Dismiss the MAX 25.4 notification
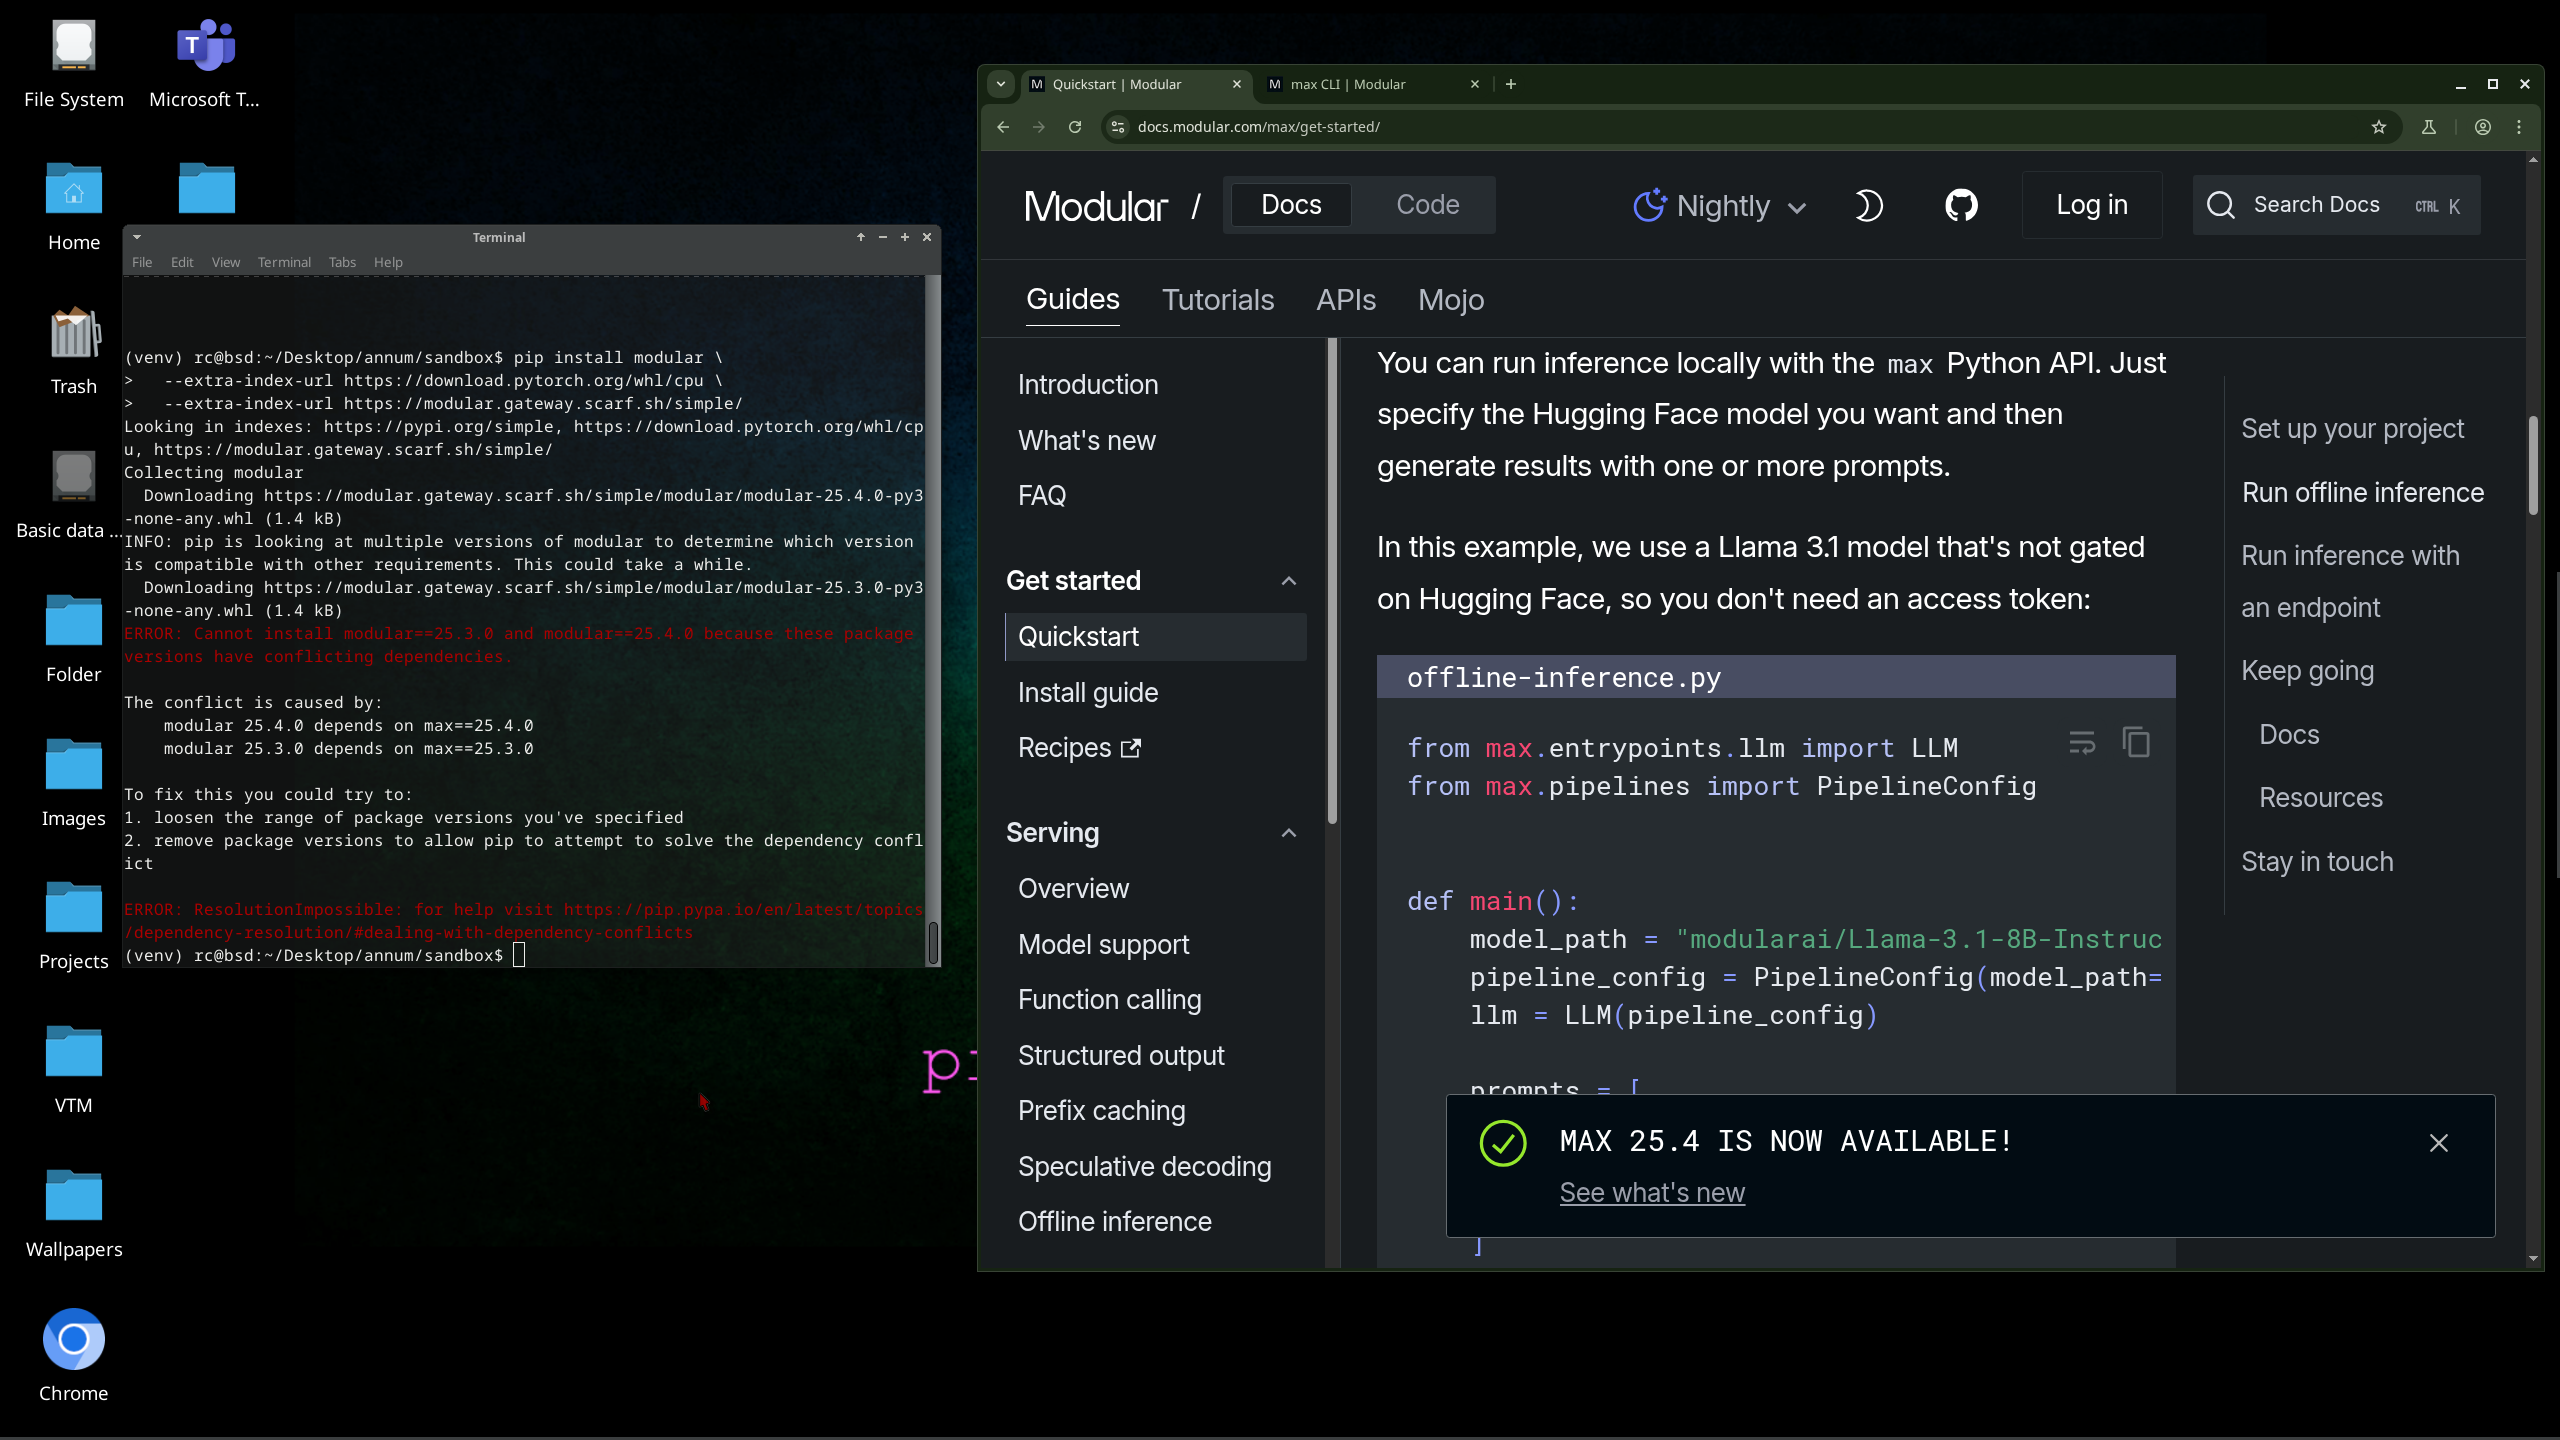2560x1440 pixels. coord(2439,1143)
